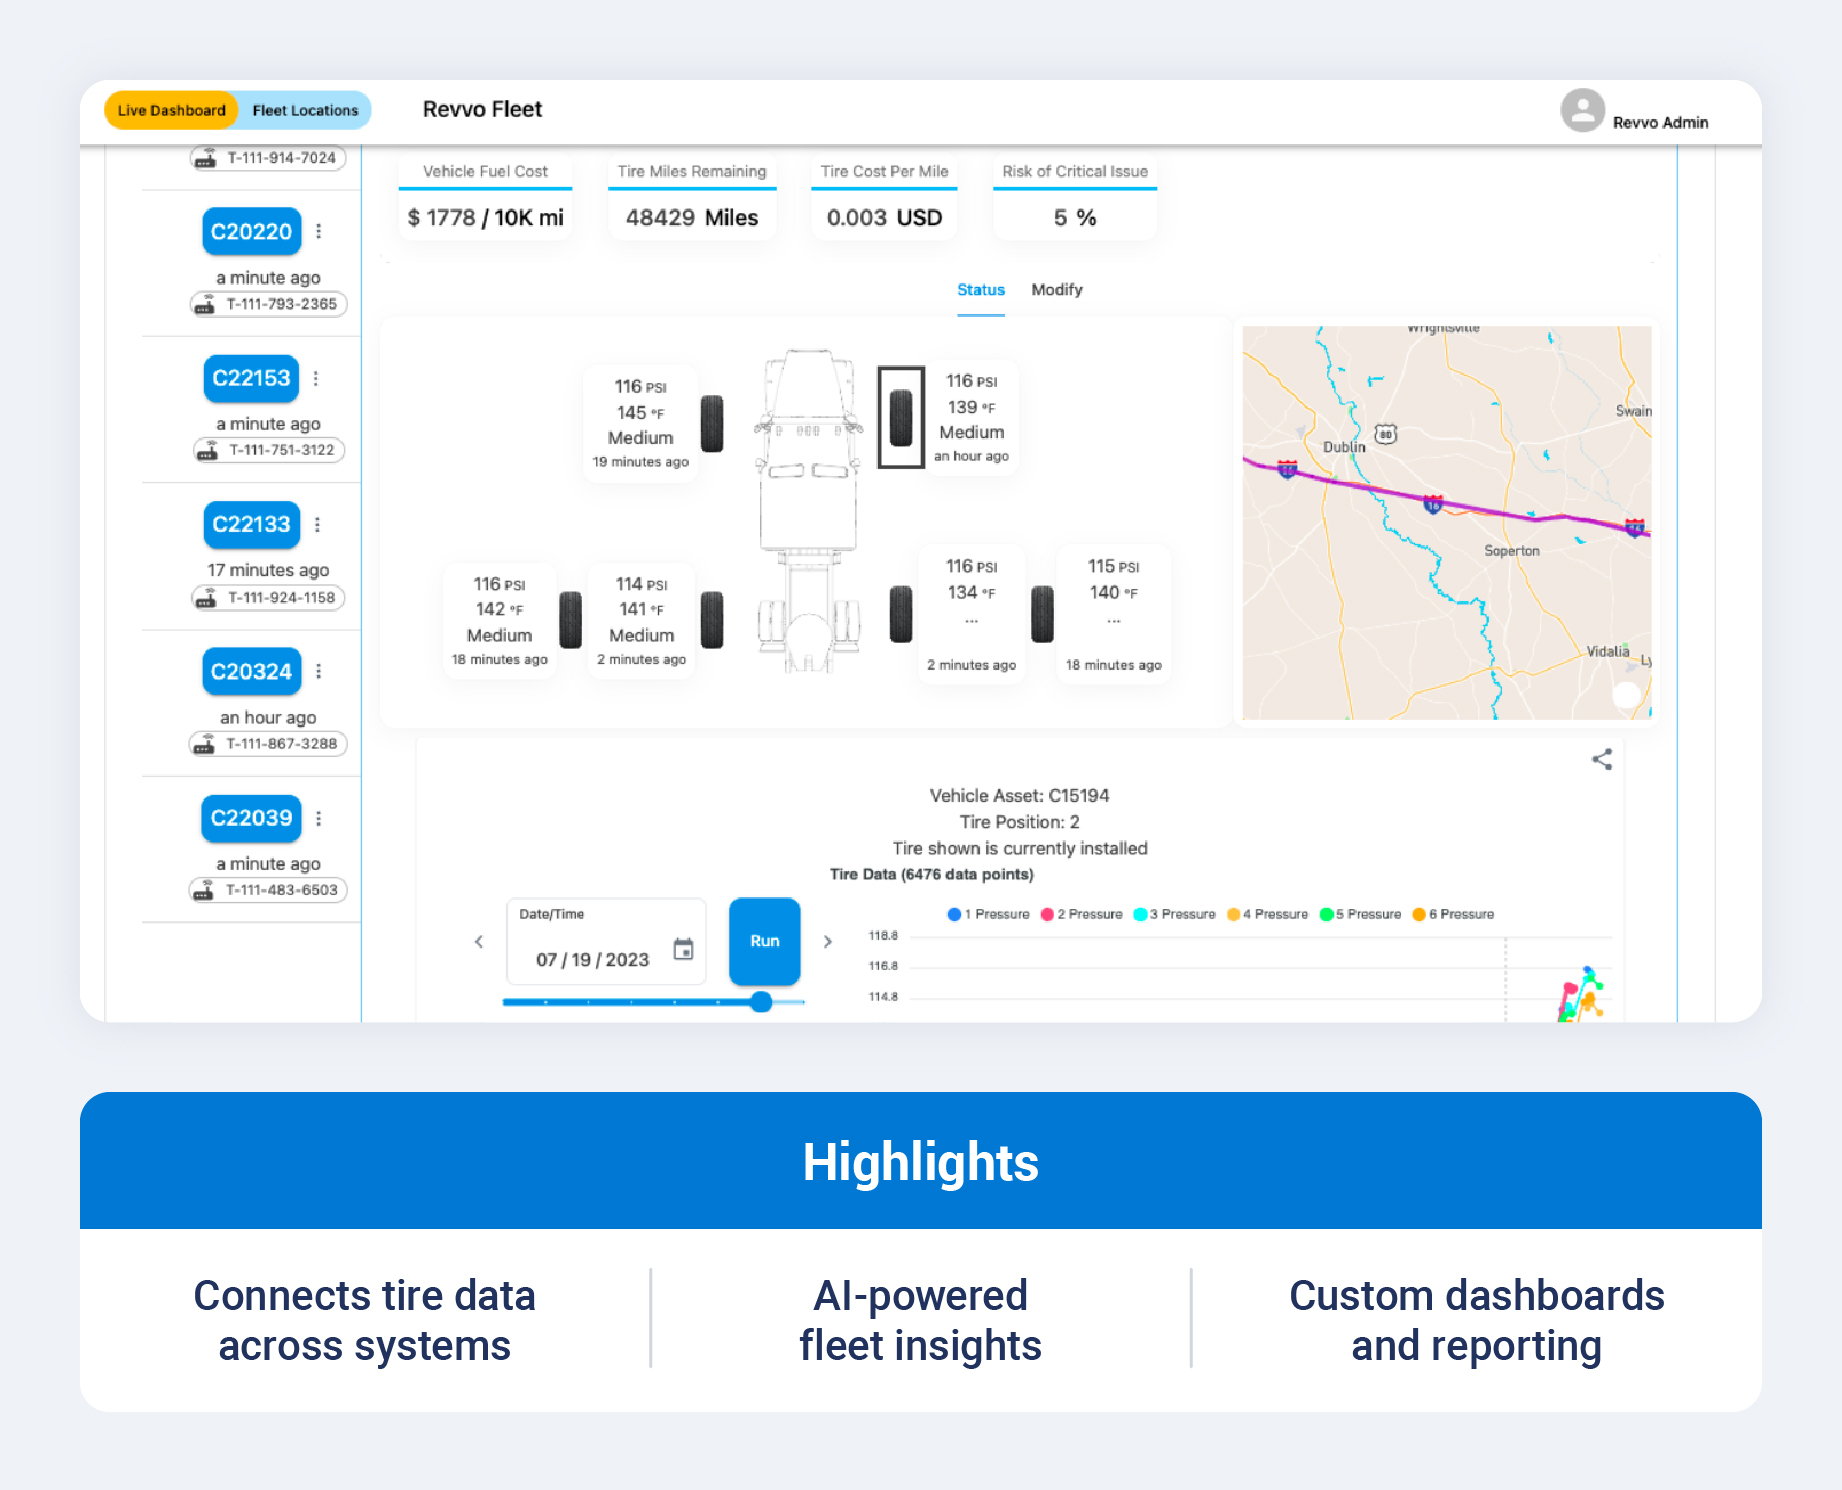Select the highlighted front-right tire icon
This screenshot has height=1490, width=1842.
tap(901, 417)
